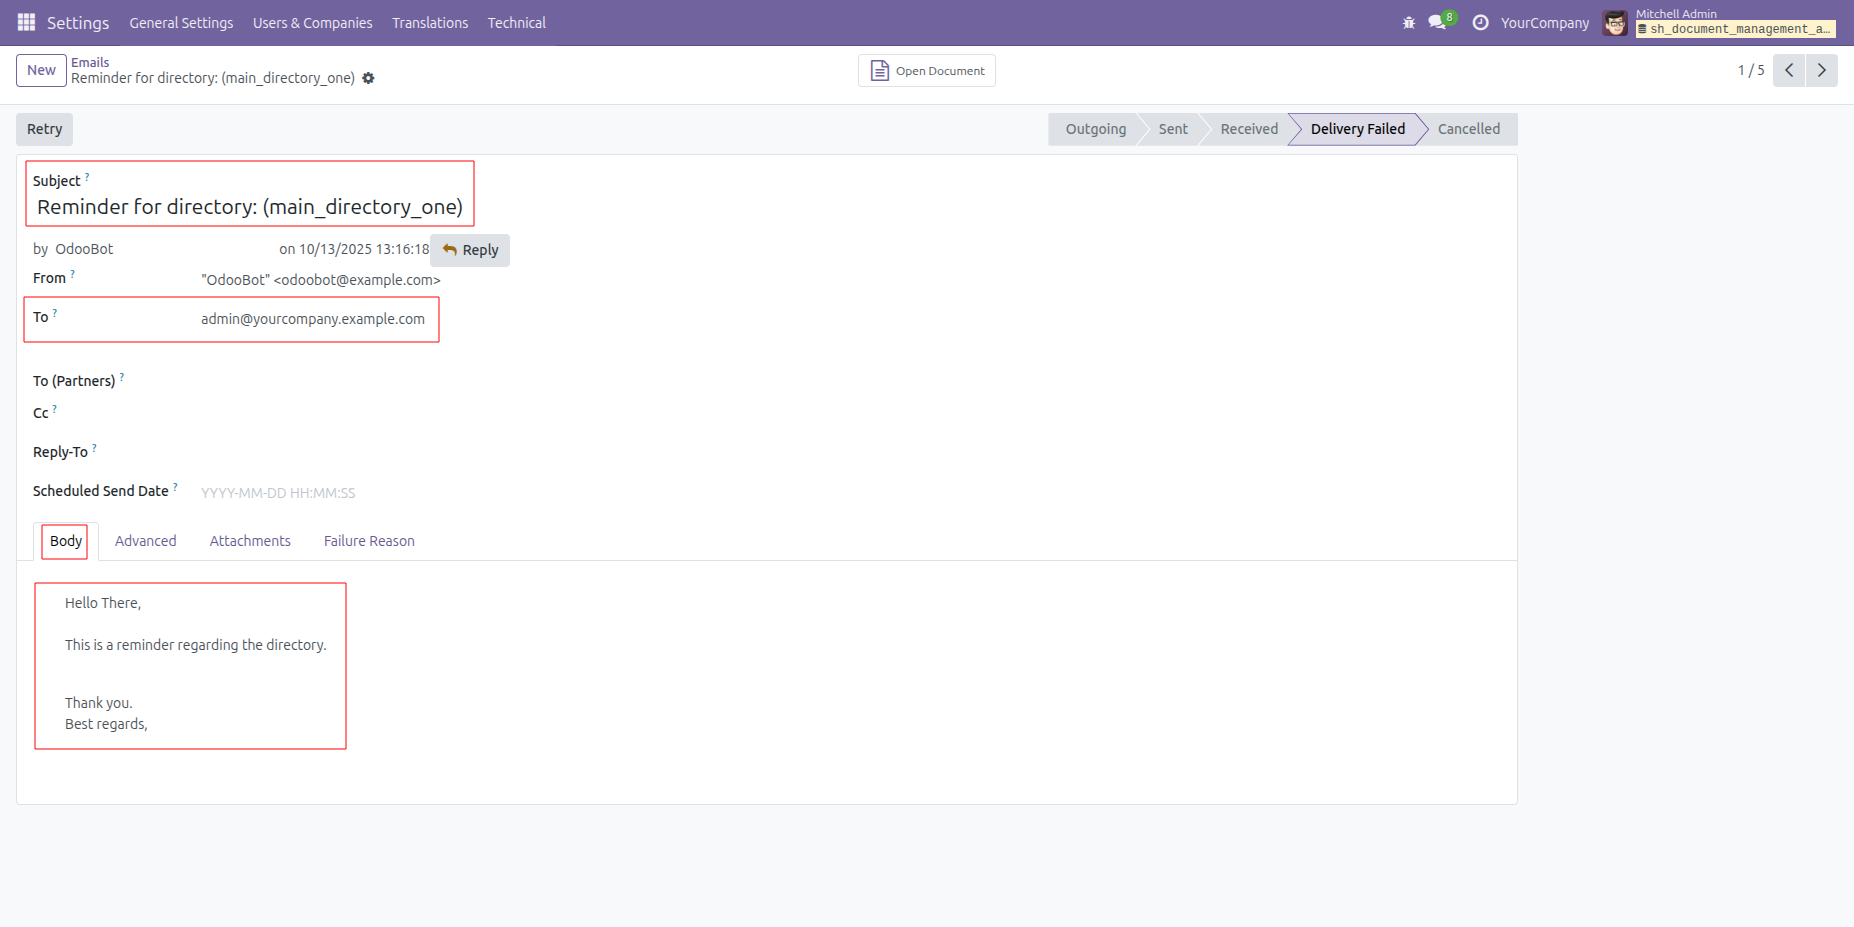Screen dimensions: 1854x927
Task: Set status to Outgoing
Action: (x=1095, y=129)
